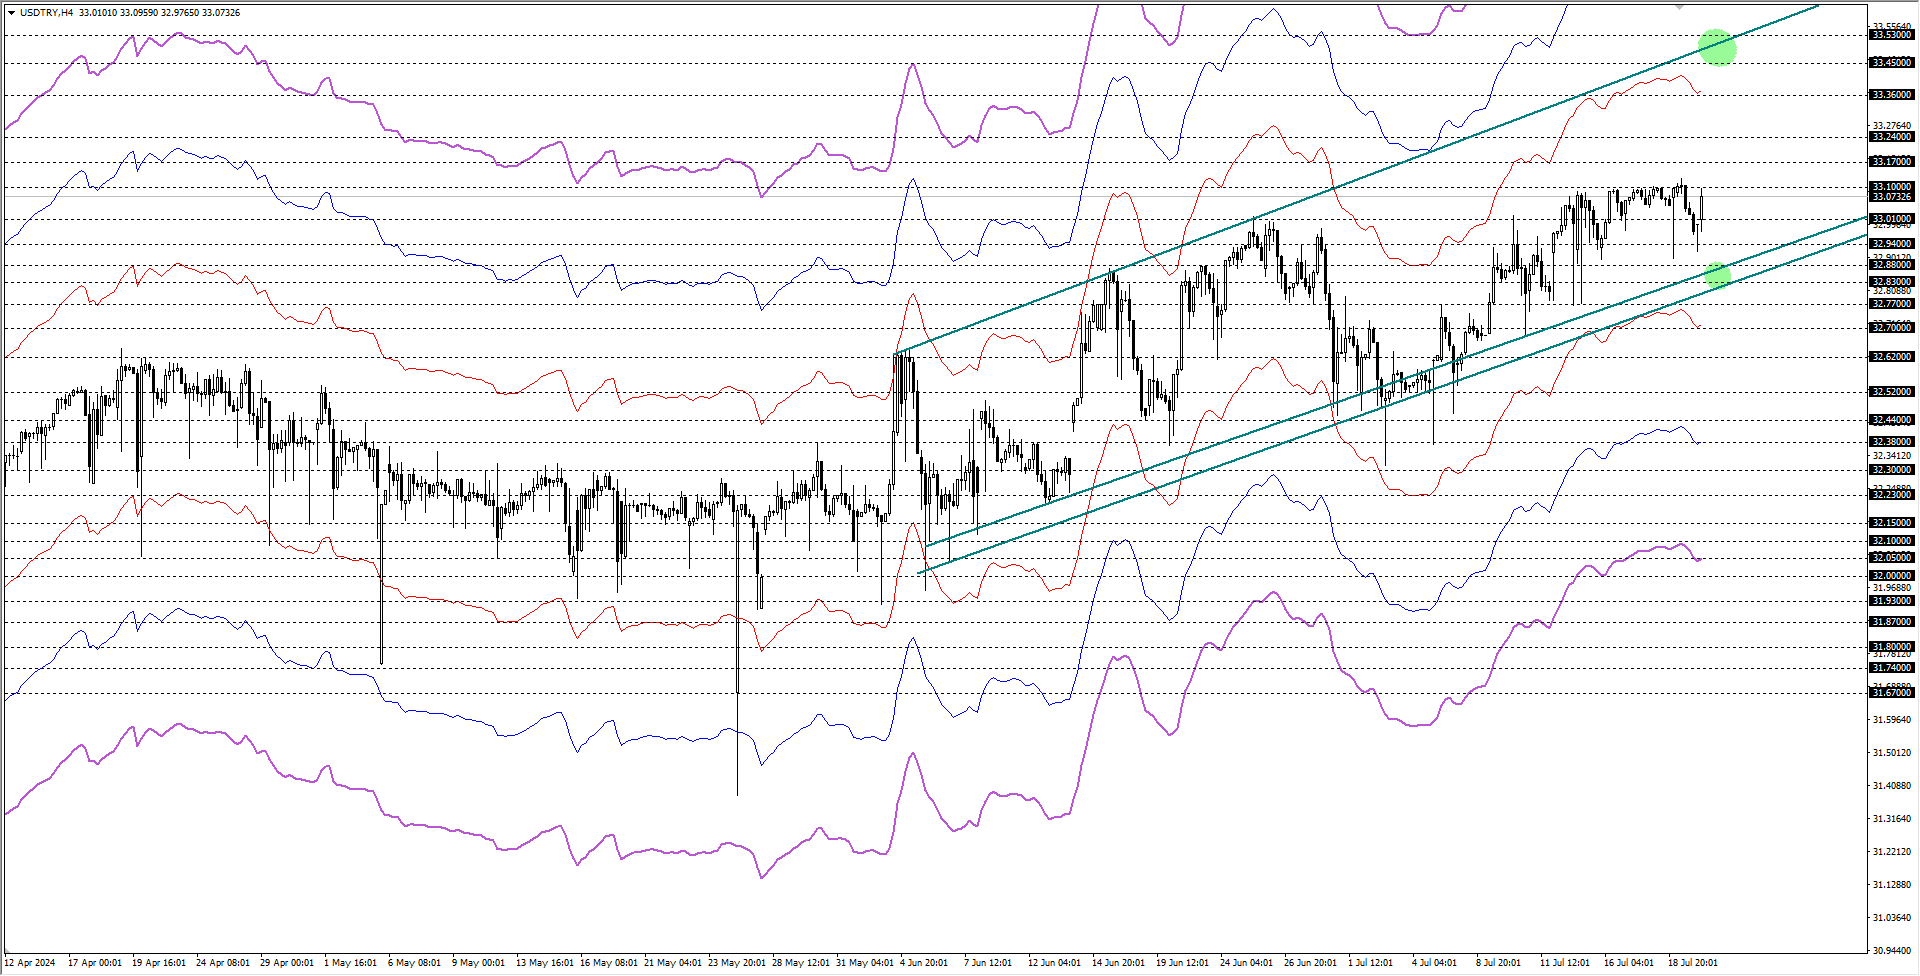Click the 8 Jul 20:01 time label
Viewport: 1920px width, 976px height.
(x=1499, y=963)
